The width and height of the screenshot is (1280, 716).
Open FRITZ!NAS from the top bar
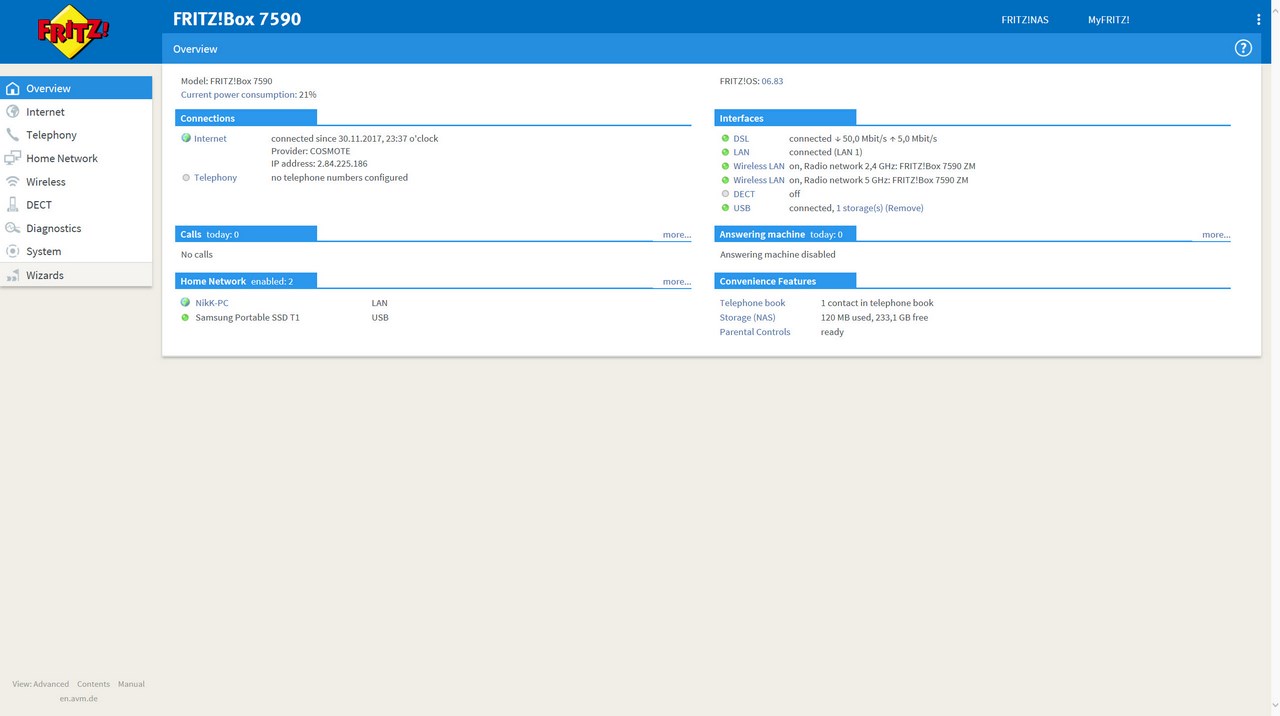click(1025, 20)
